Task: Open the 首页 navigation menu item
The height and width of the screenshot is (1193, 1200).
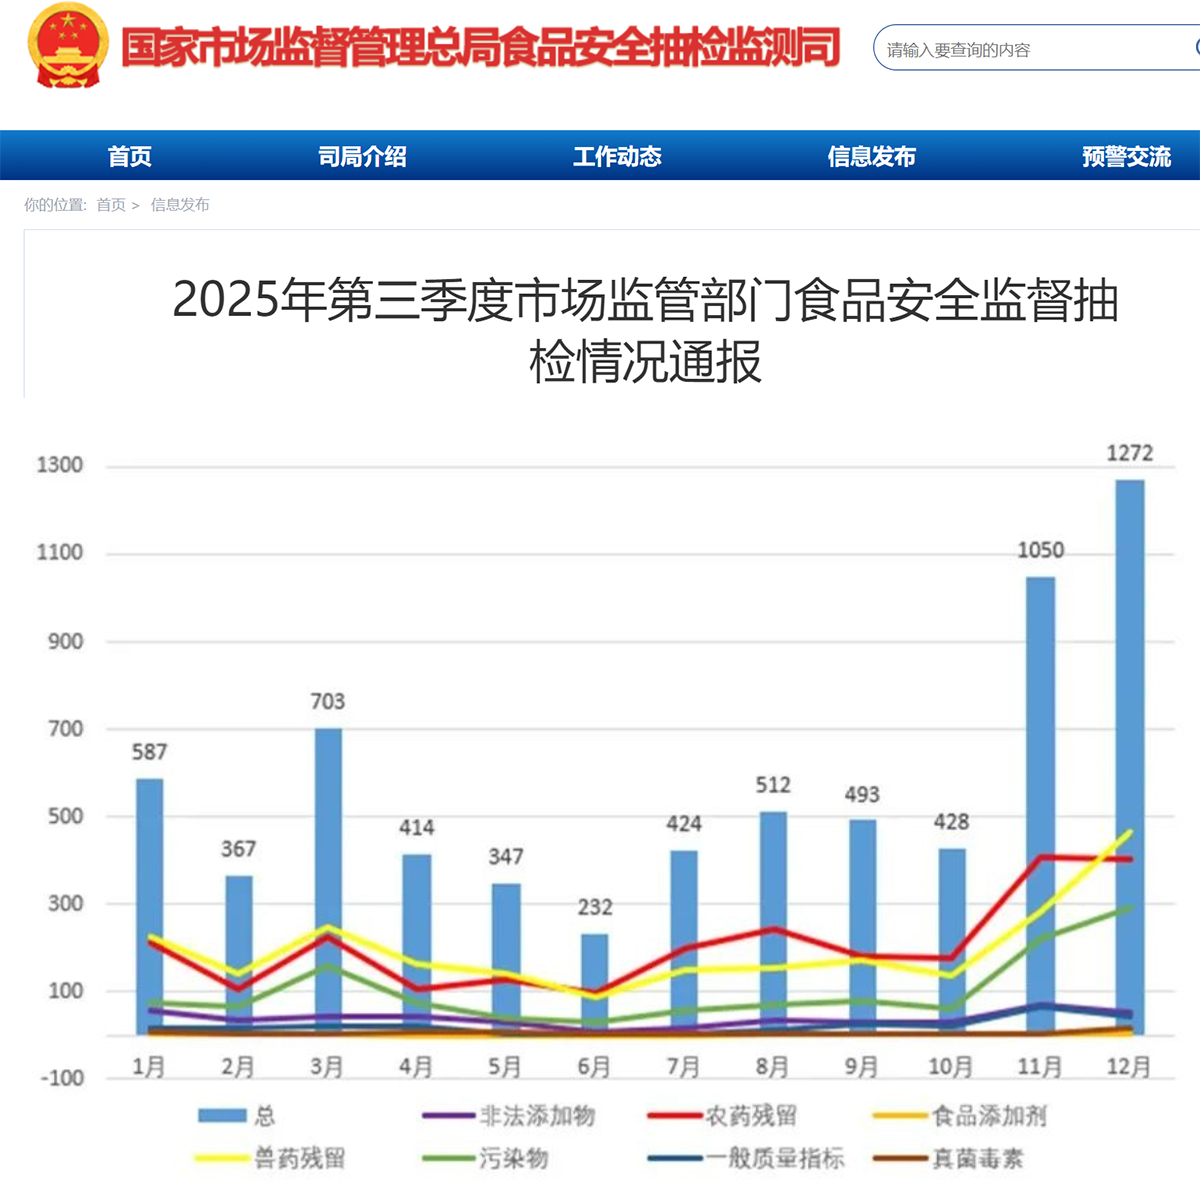Action: tap(130, 157)
